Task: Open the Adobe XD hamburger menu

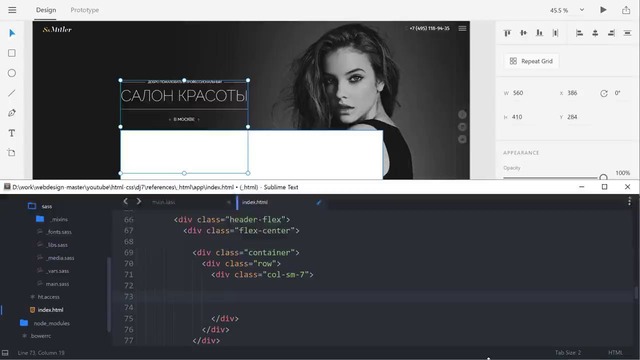Action: (x=12, y=10)
